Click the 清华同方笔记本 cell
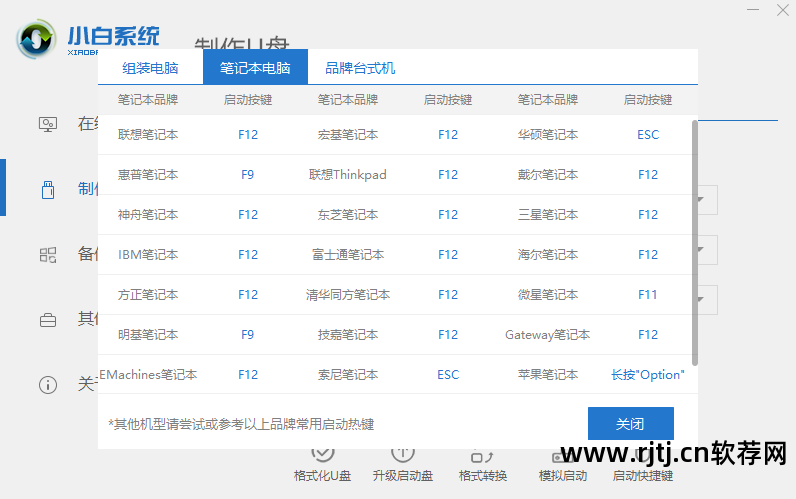The height and width of the screenshot is (499, 796). (x=348, y=294)
